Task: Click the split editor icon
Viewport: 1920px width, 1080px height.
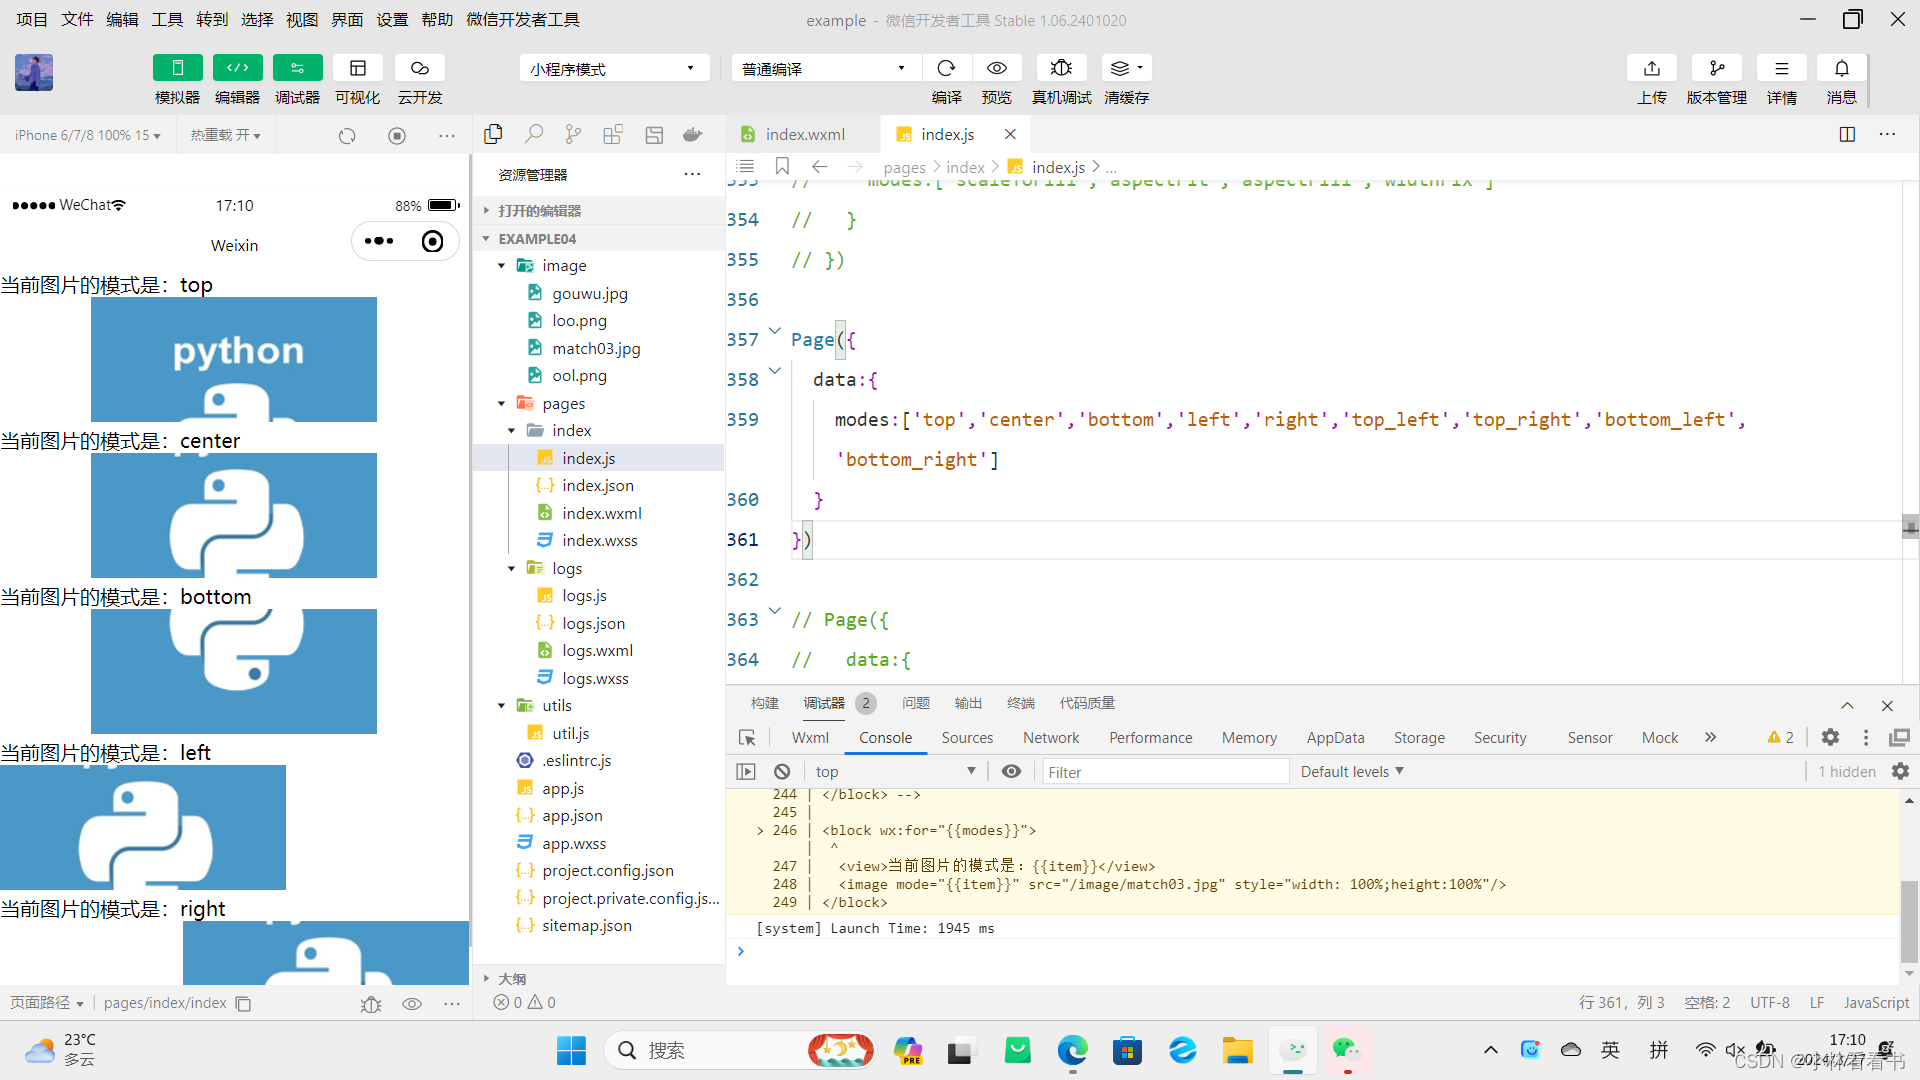Action: click(x=1847, y=134)
